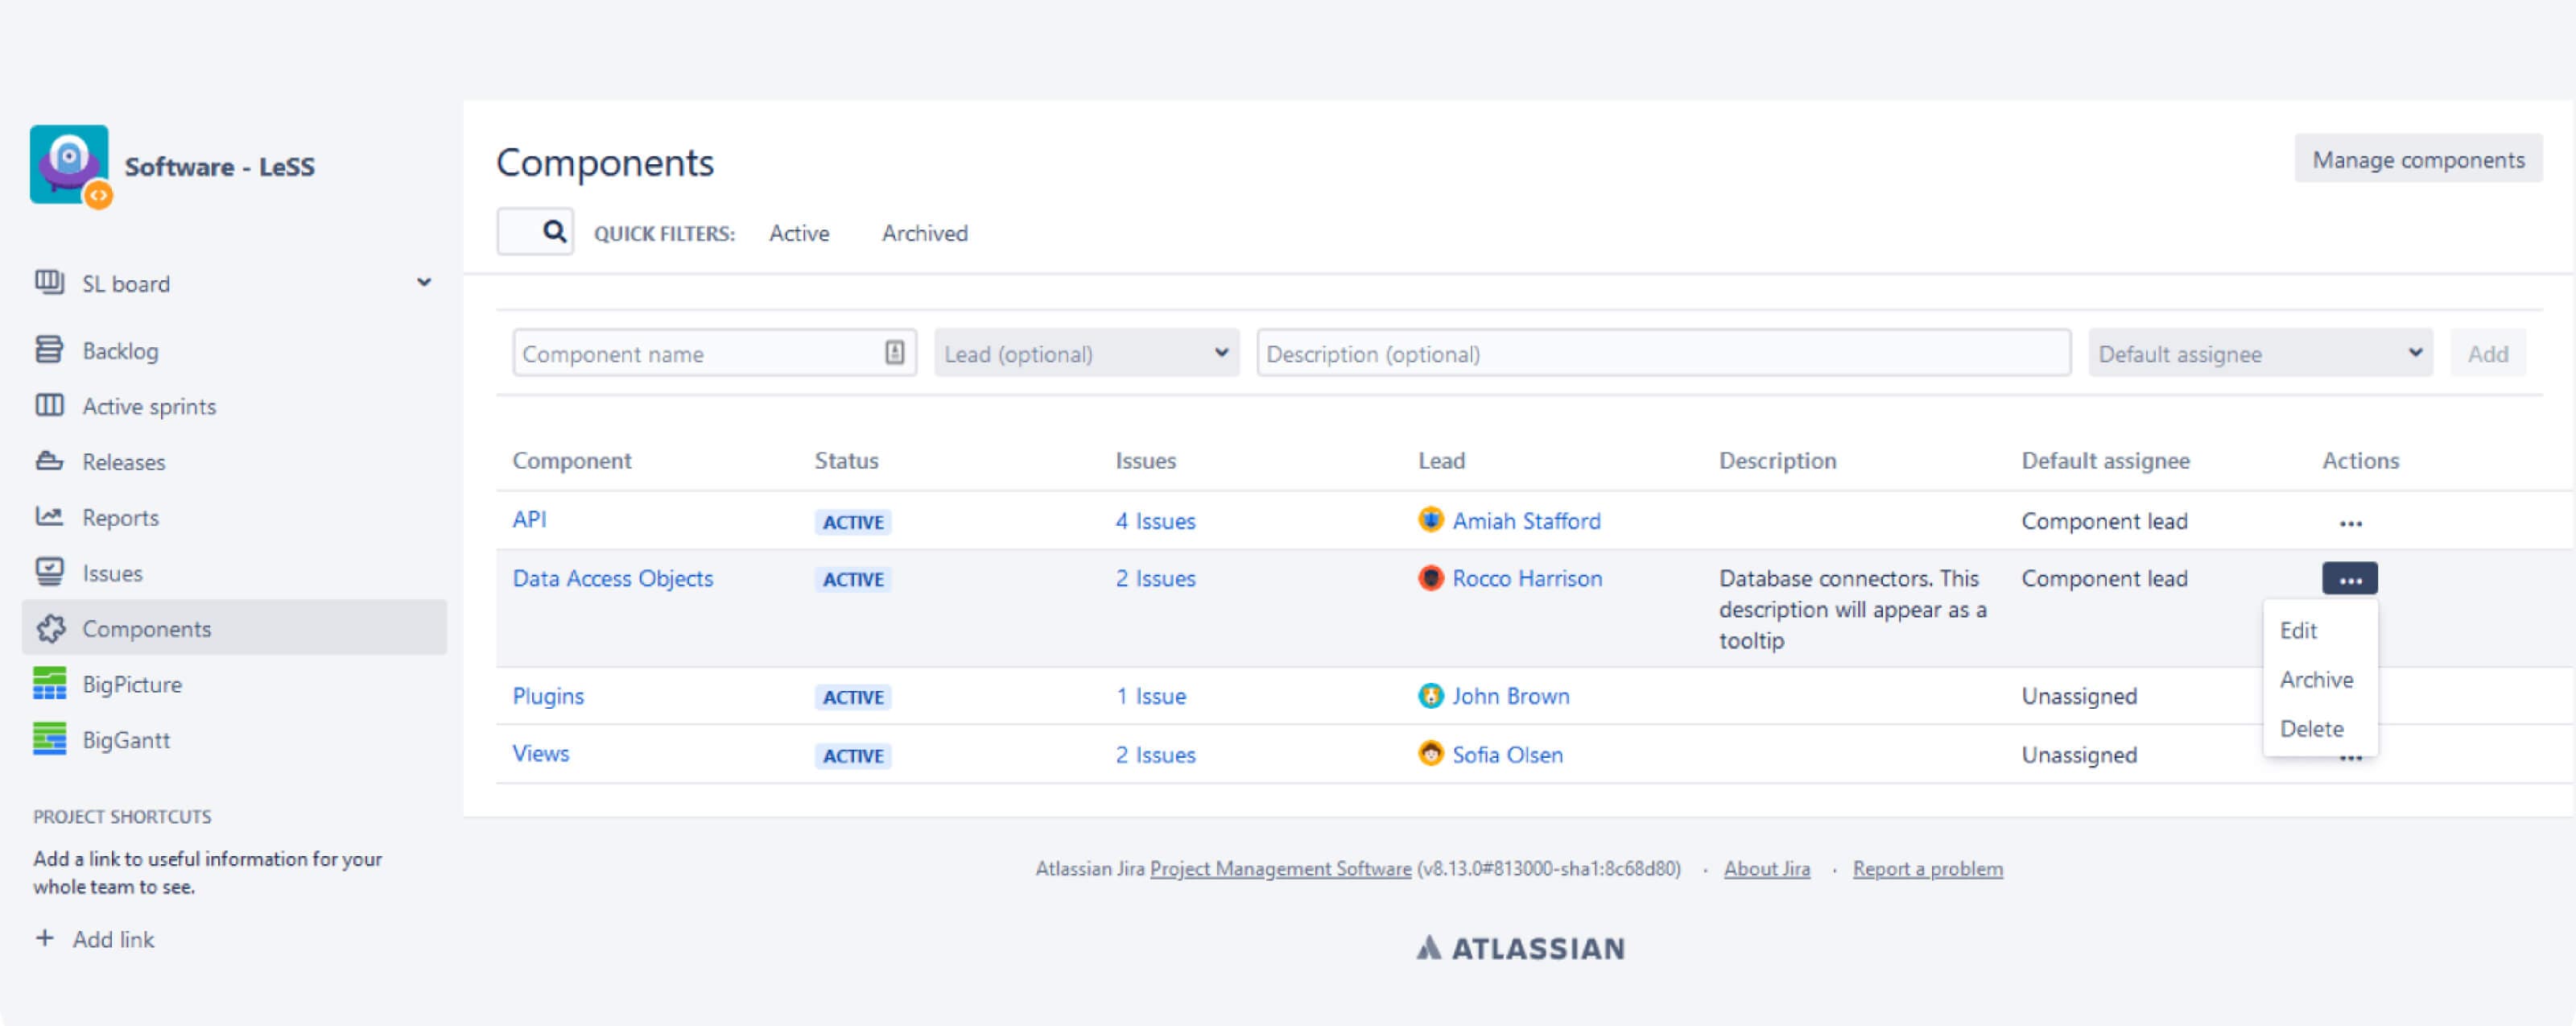The width and height of the screenshot is (2576, 1026).
Task: Click the Manage components button
Action: coord(2418,159)
